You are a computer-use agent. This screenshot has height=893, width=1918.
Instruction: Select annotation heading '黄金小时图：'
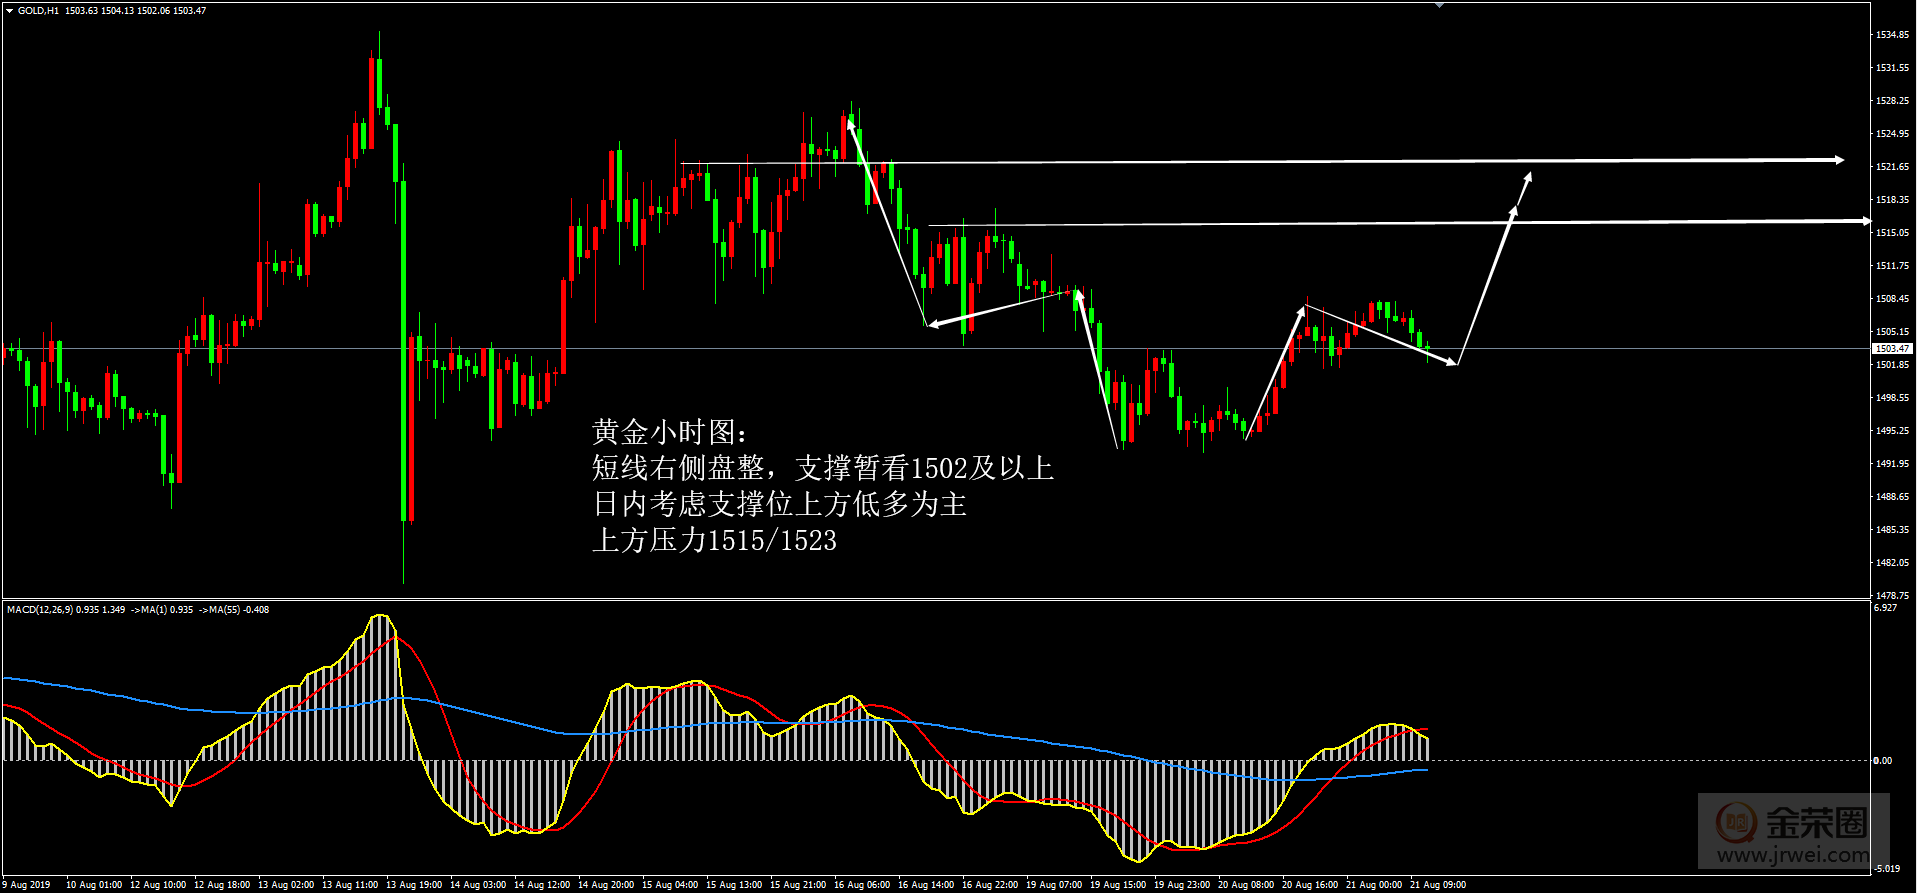(669, 432)
